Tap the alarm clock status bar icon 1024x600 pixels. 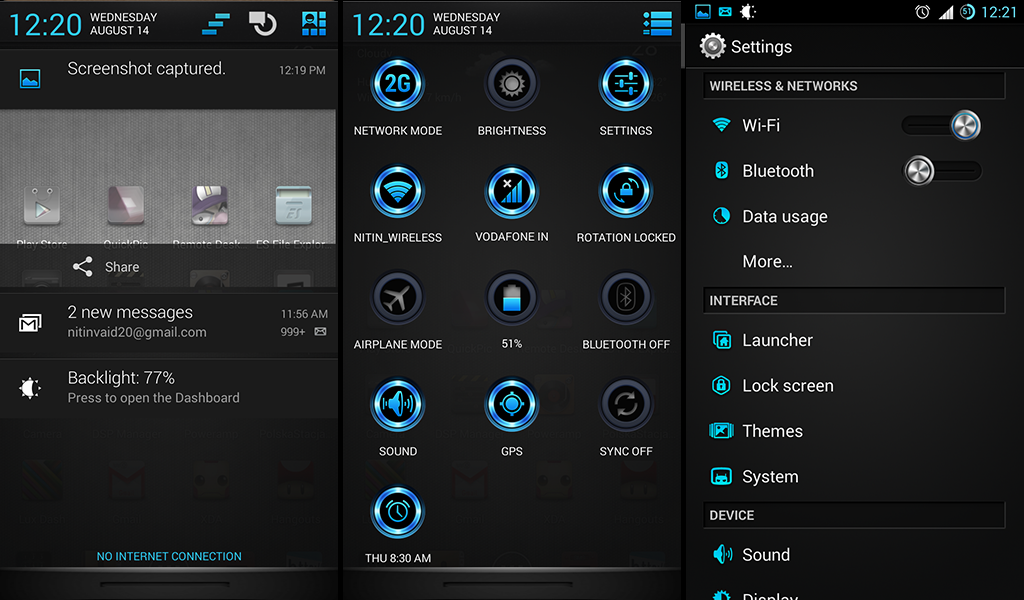(922, 12)
